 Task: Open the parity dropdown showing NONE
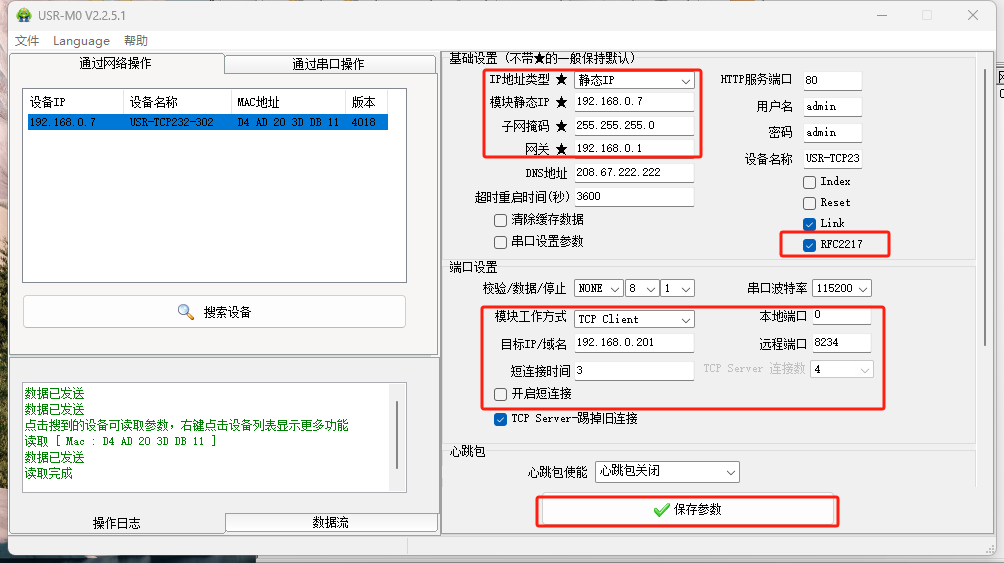tap(599, 288)
